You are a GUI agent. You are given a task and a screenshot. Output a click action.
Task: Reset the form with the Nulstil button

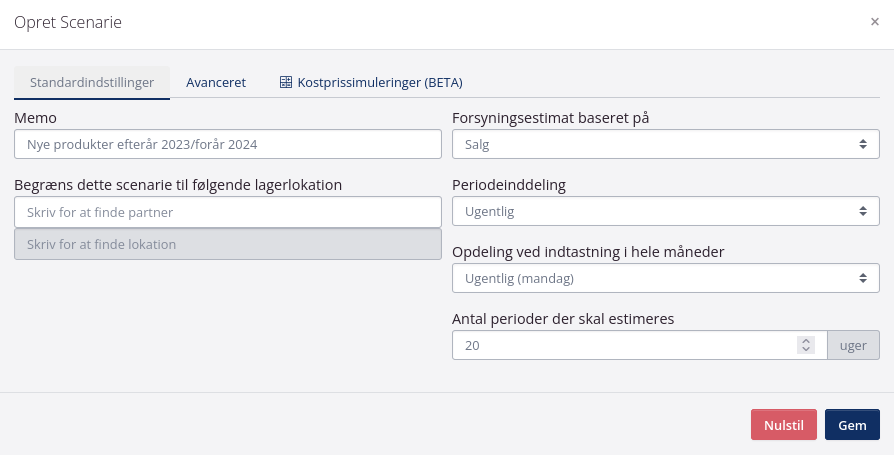(783, 425)
